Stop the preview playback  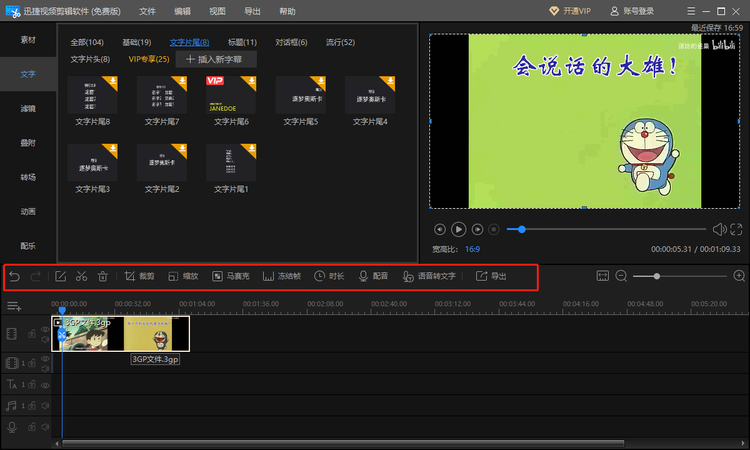[x=494, y=230]
